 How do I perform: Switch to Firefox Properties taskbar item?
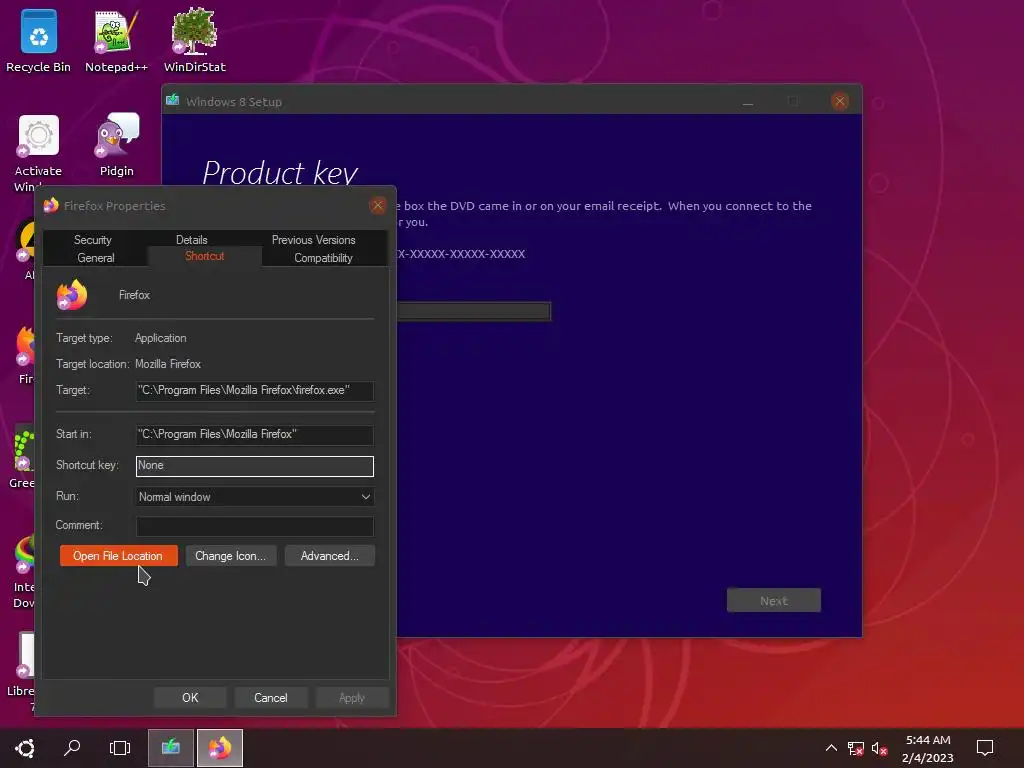click(x=220, y=748)
